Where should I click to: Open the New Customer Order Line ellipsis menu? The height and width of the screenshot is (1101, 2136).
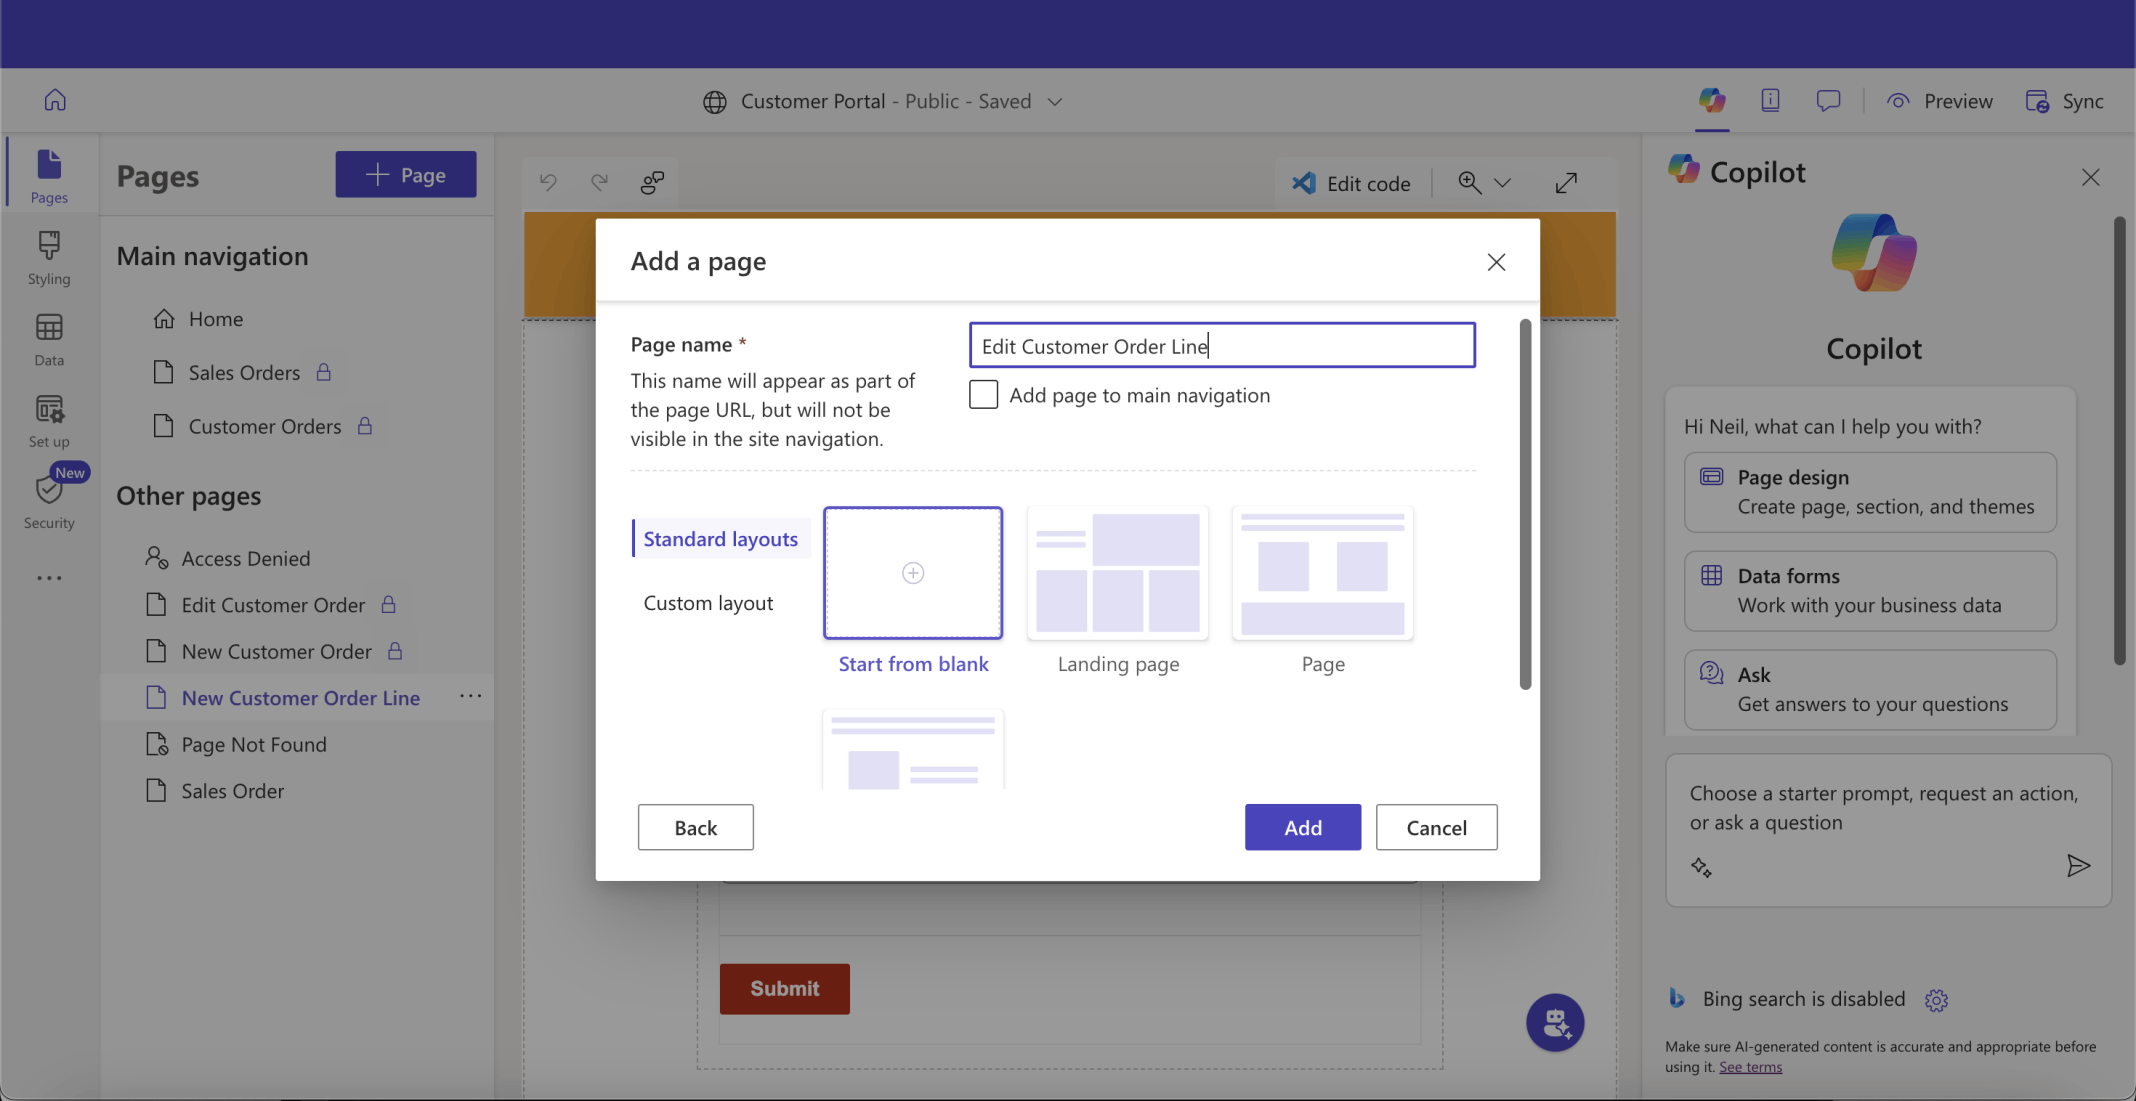tap(470, 697)
